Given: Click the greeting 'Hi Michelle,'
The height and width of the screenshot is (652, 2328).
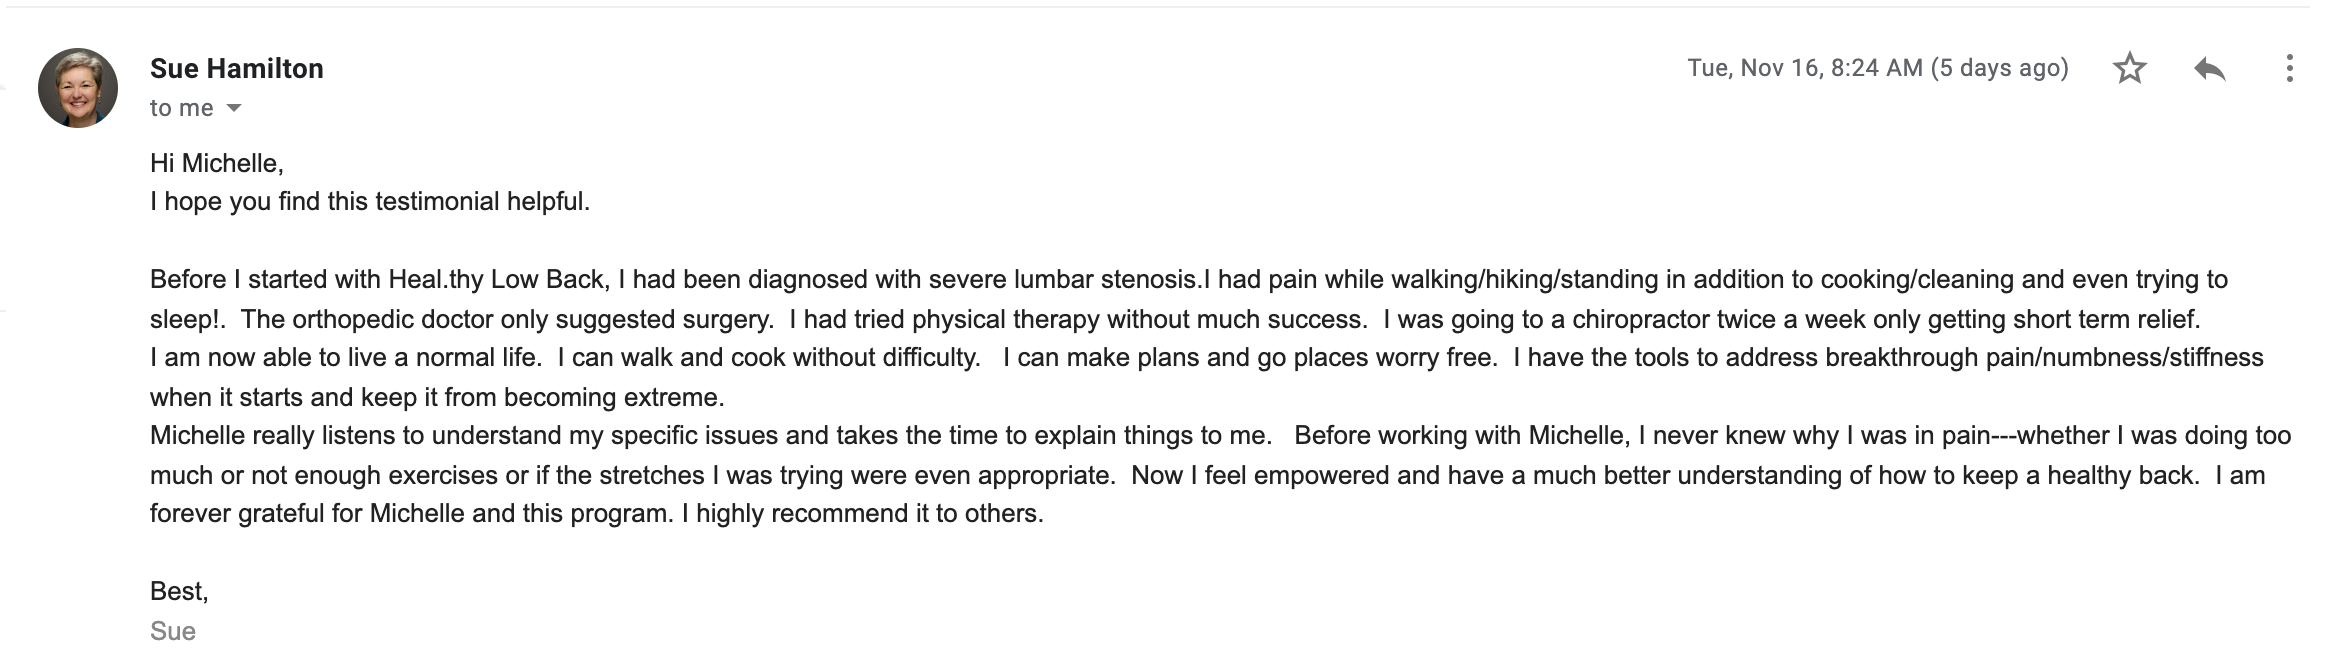Looking at the screenshot, I should coord(217,163).
